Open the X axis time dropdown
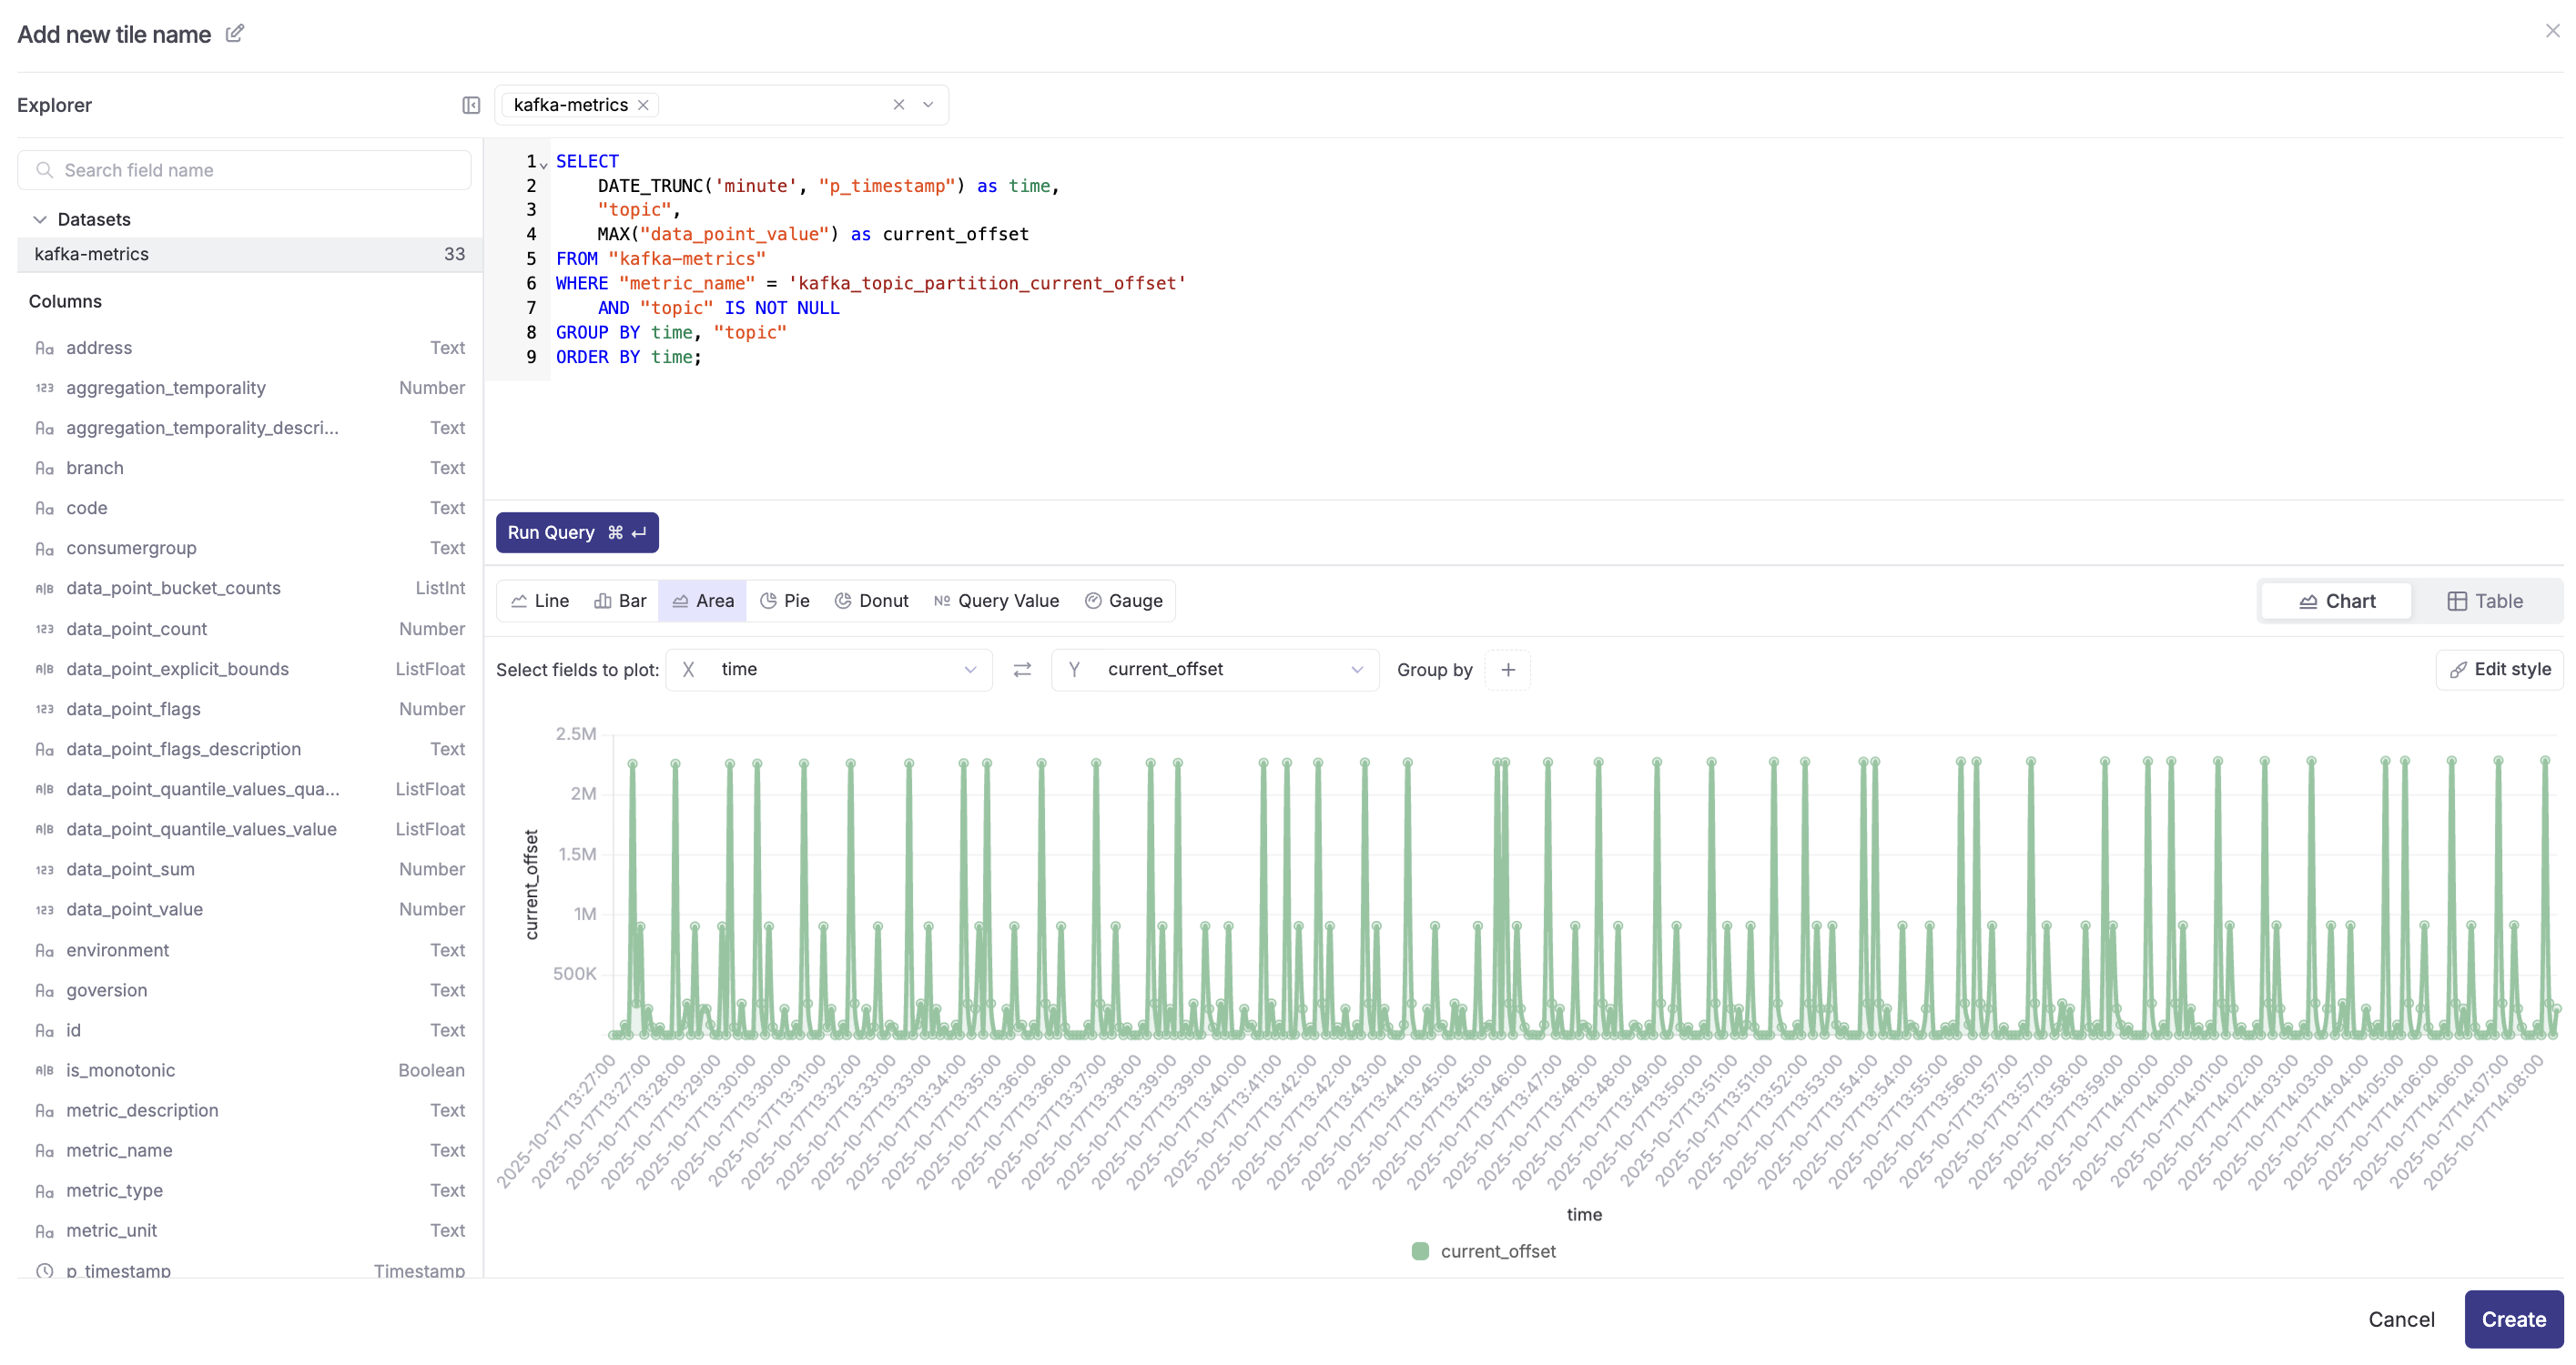Viewport: 2576px width, 1365px height. [829, 670]
